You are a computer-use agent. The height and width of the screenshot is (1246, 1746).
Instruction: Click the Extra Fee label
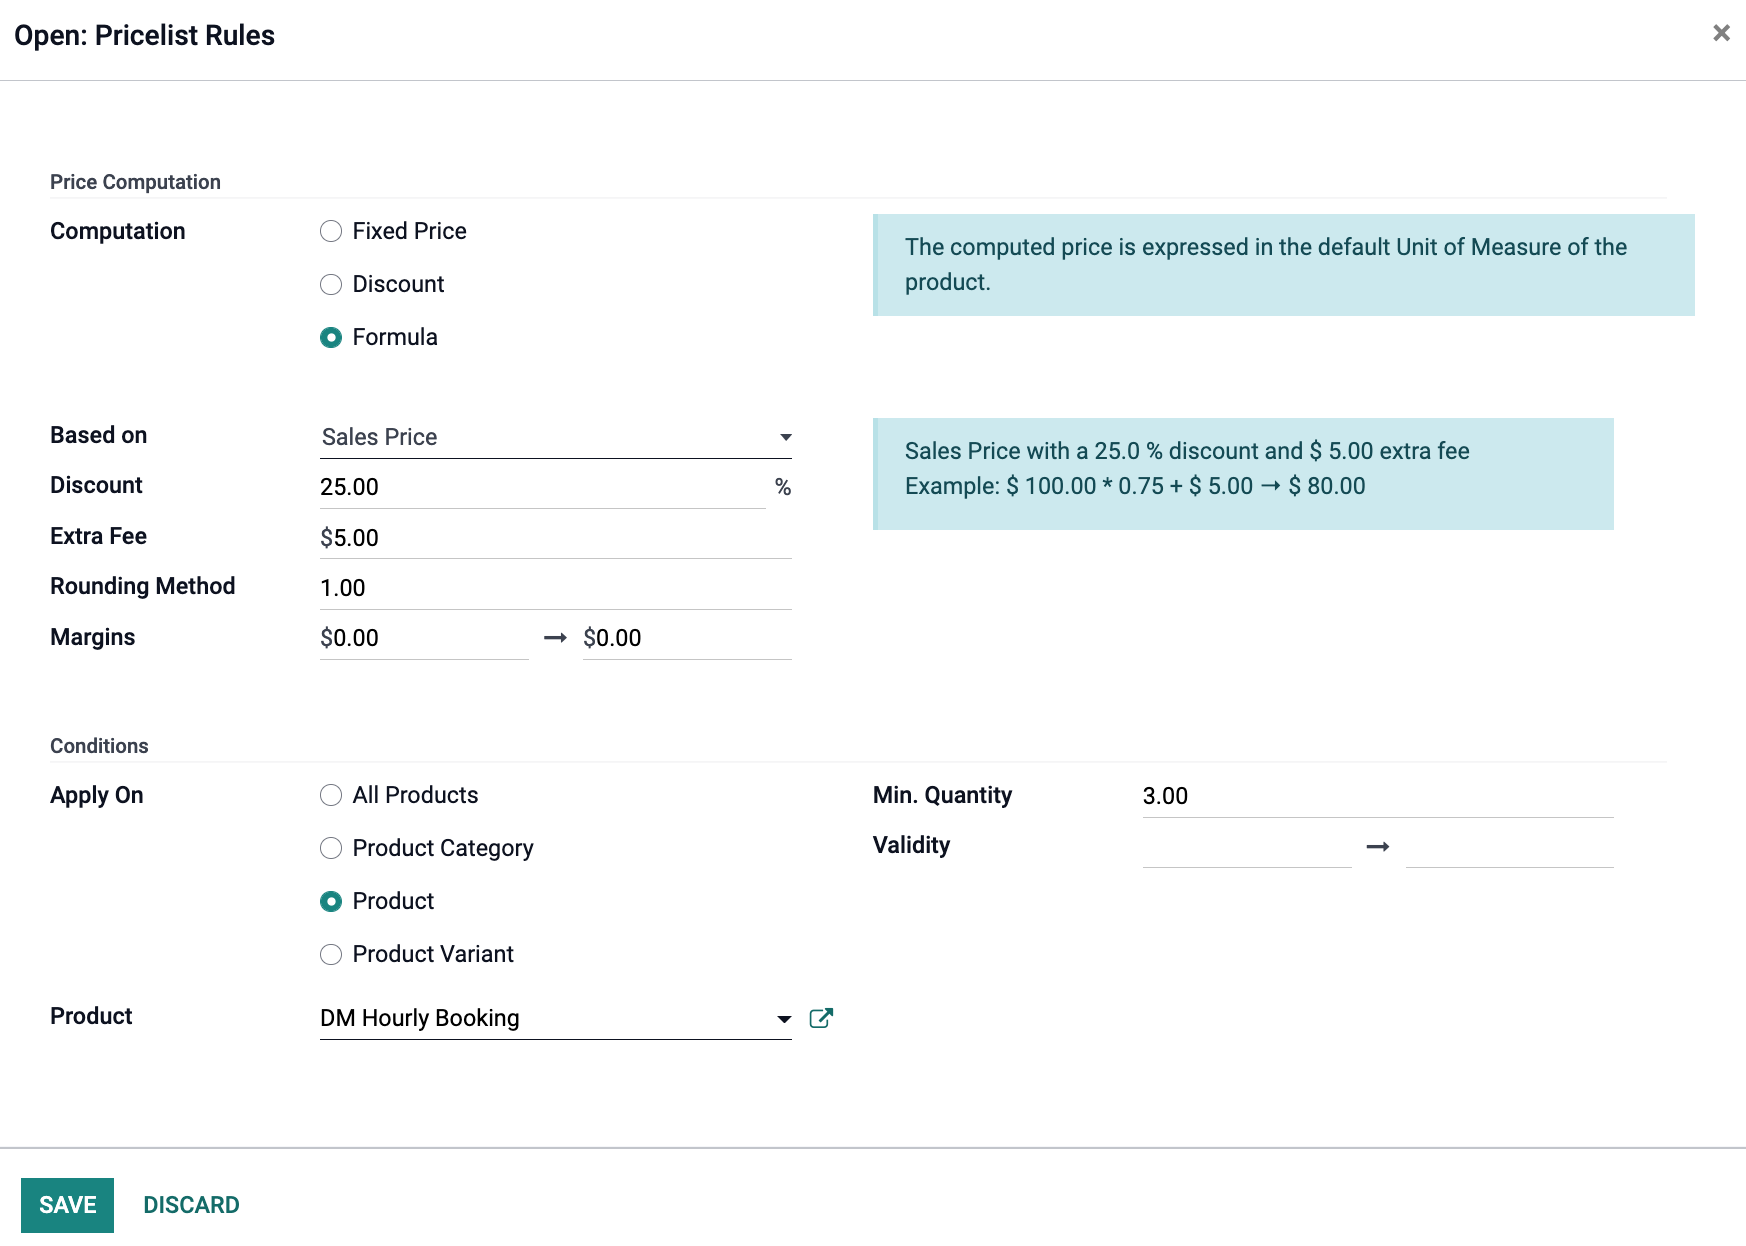(x=98, y=536)
